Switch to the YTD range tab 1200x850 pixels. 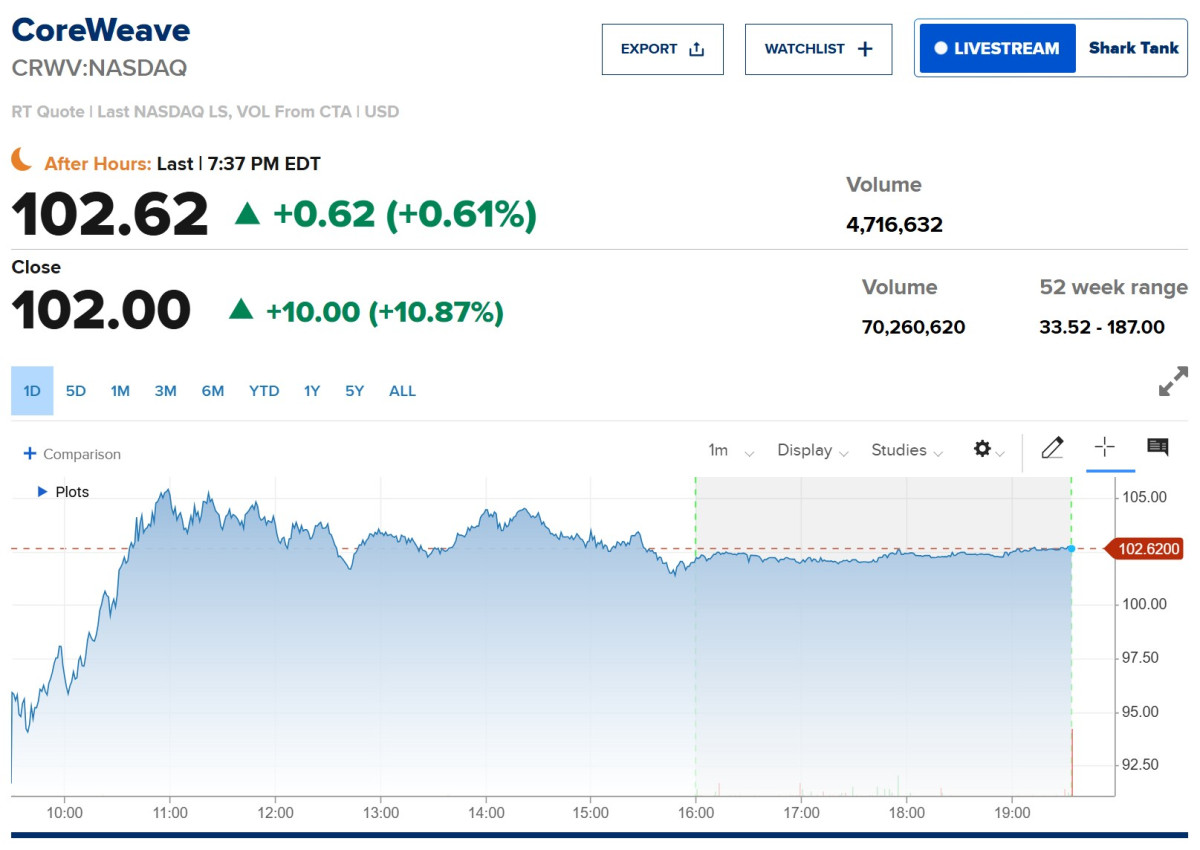point(264,391)
